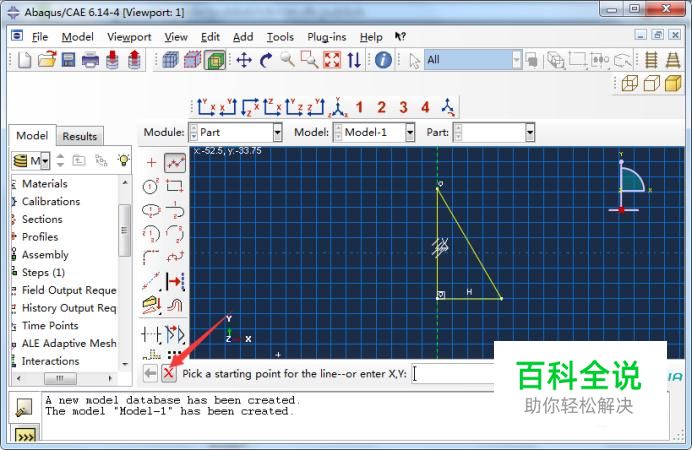692x450 pixels.
Task: Select the Sections tree item
Action: 42,219
